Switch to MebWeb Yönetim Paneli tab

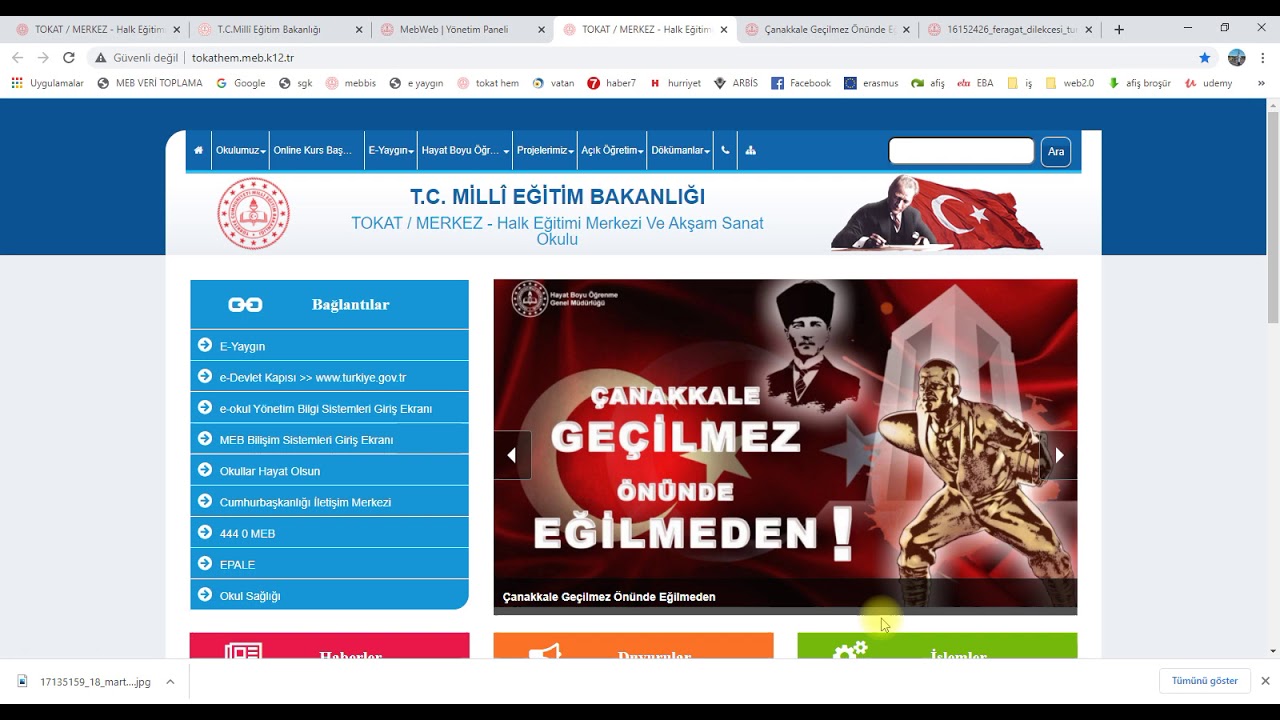tap(461, 30)
